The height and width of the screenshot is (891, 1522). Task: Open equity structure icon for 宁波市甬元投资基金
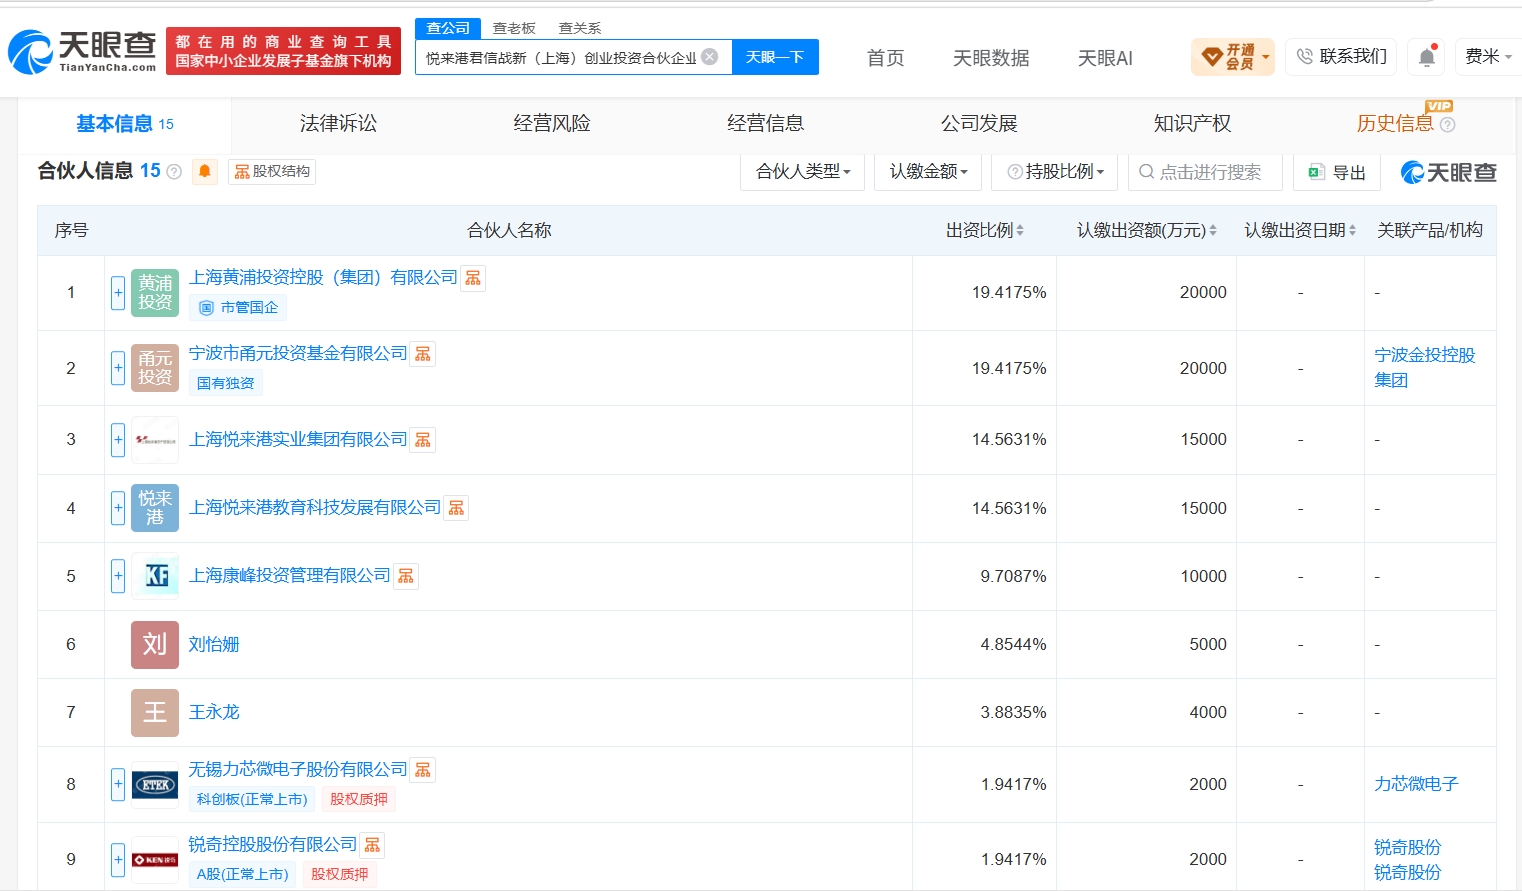point(423,354)
